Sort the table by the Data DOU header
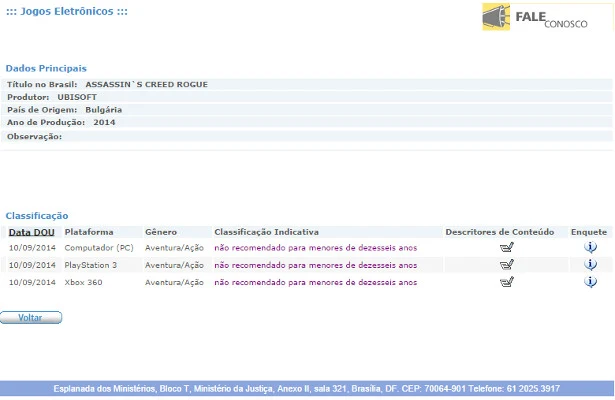This screenshot has width=615, height=400. point(31,232)
